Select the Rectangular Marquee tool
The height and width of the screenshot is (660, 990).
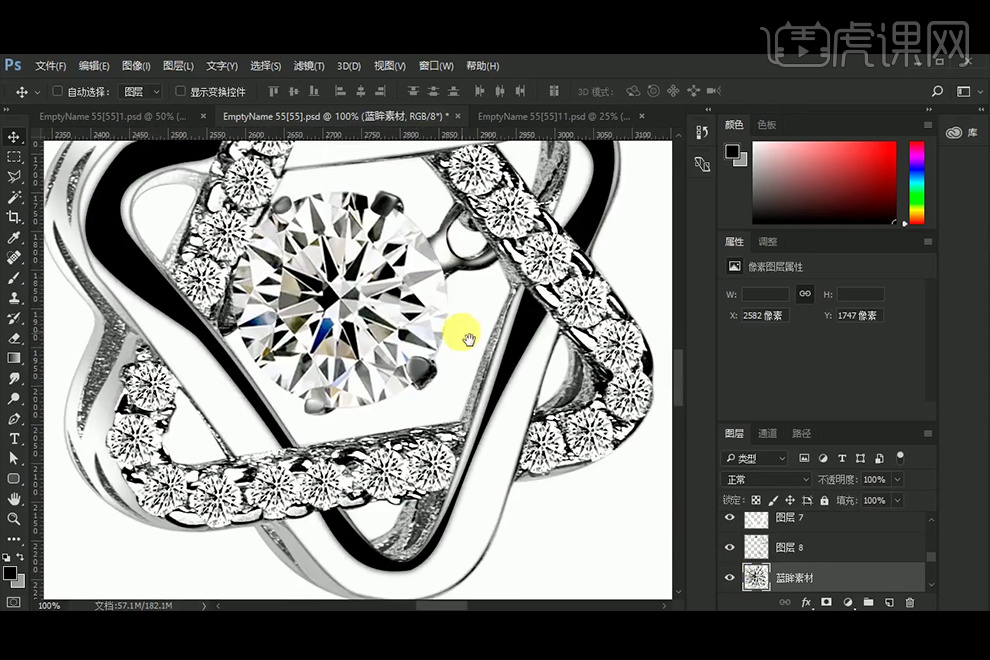pos(13,157)
